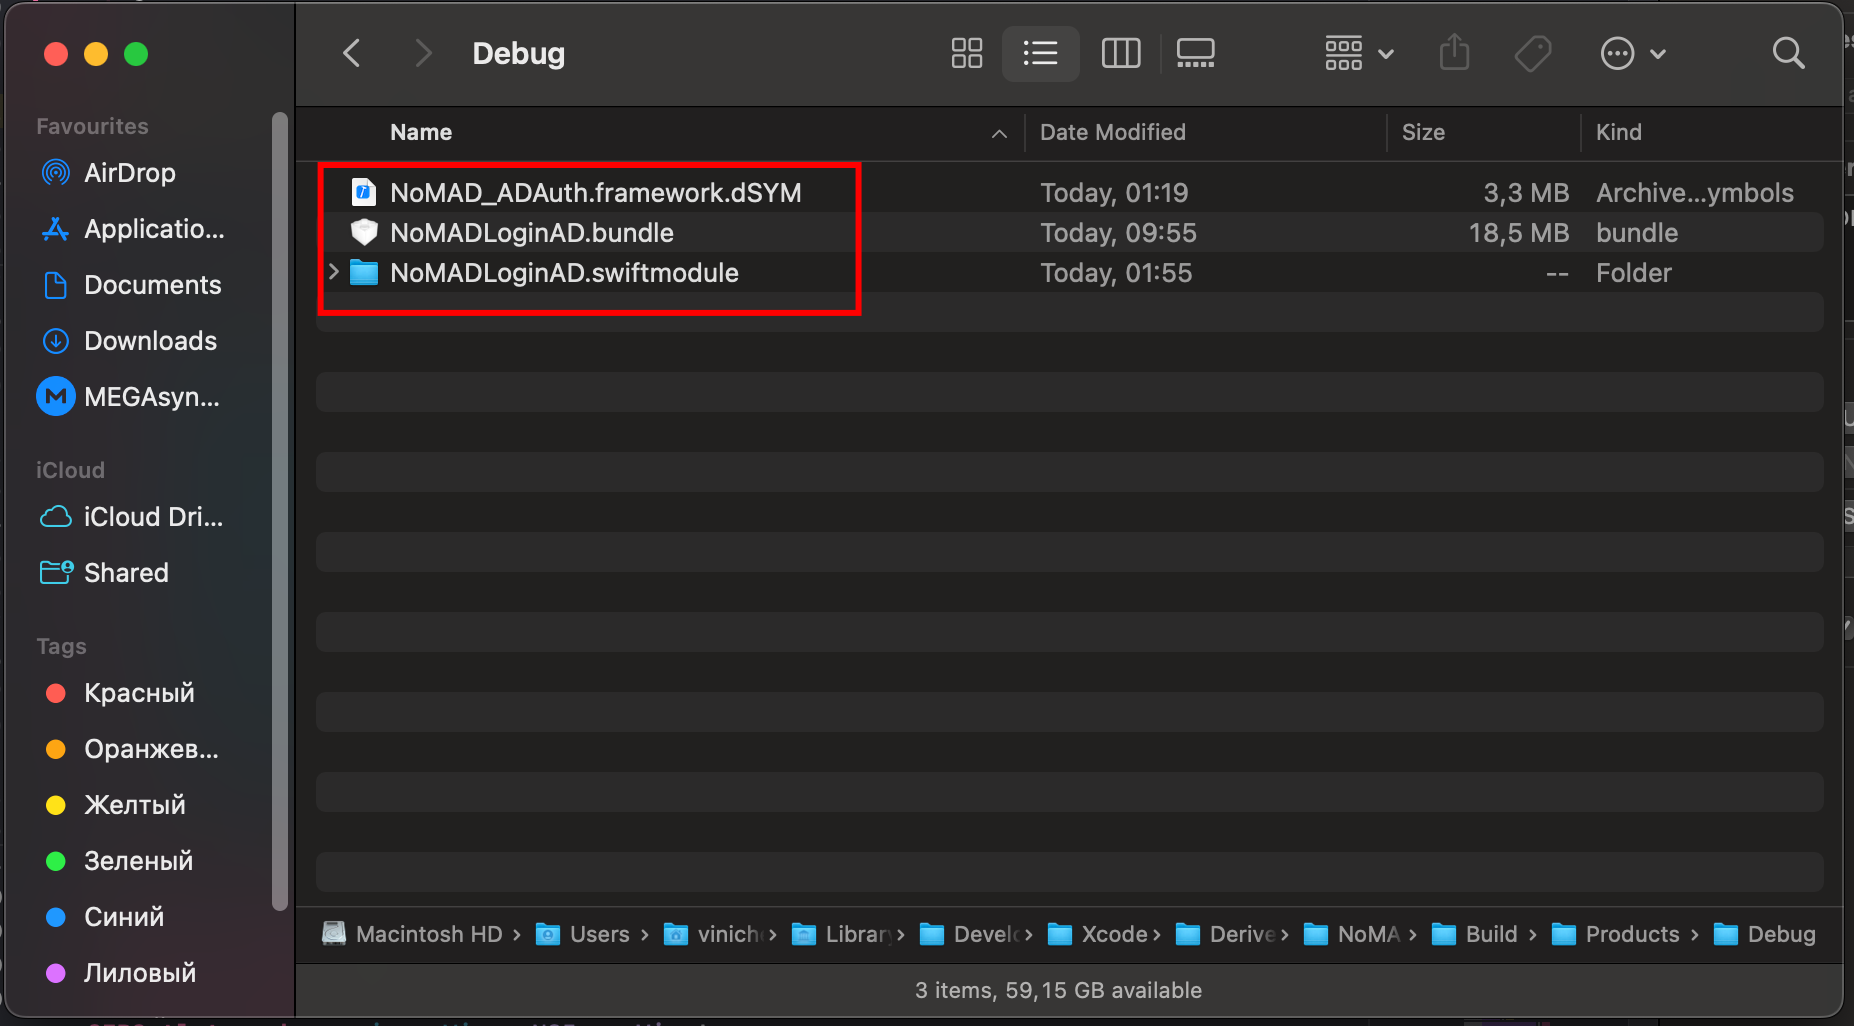1854x1026 pixels.
Task: Open AirDrop from the sidebar
Action: click(129, 173)
